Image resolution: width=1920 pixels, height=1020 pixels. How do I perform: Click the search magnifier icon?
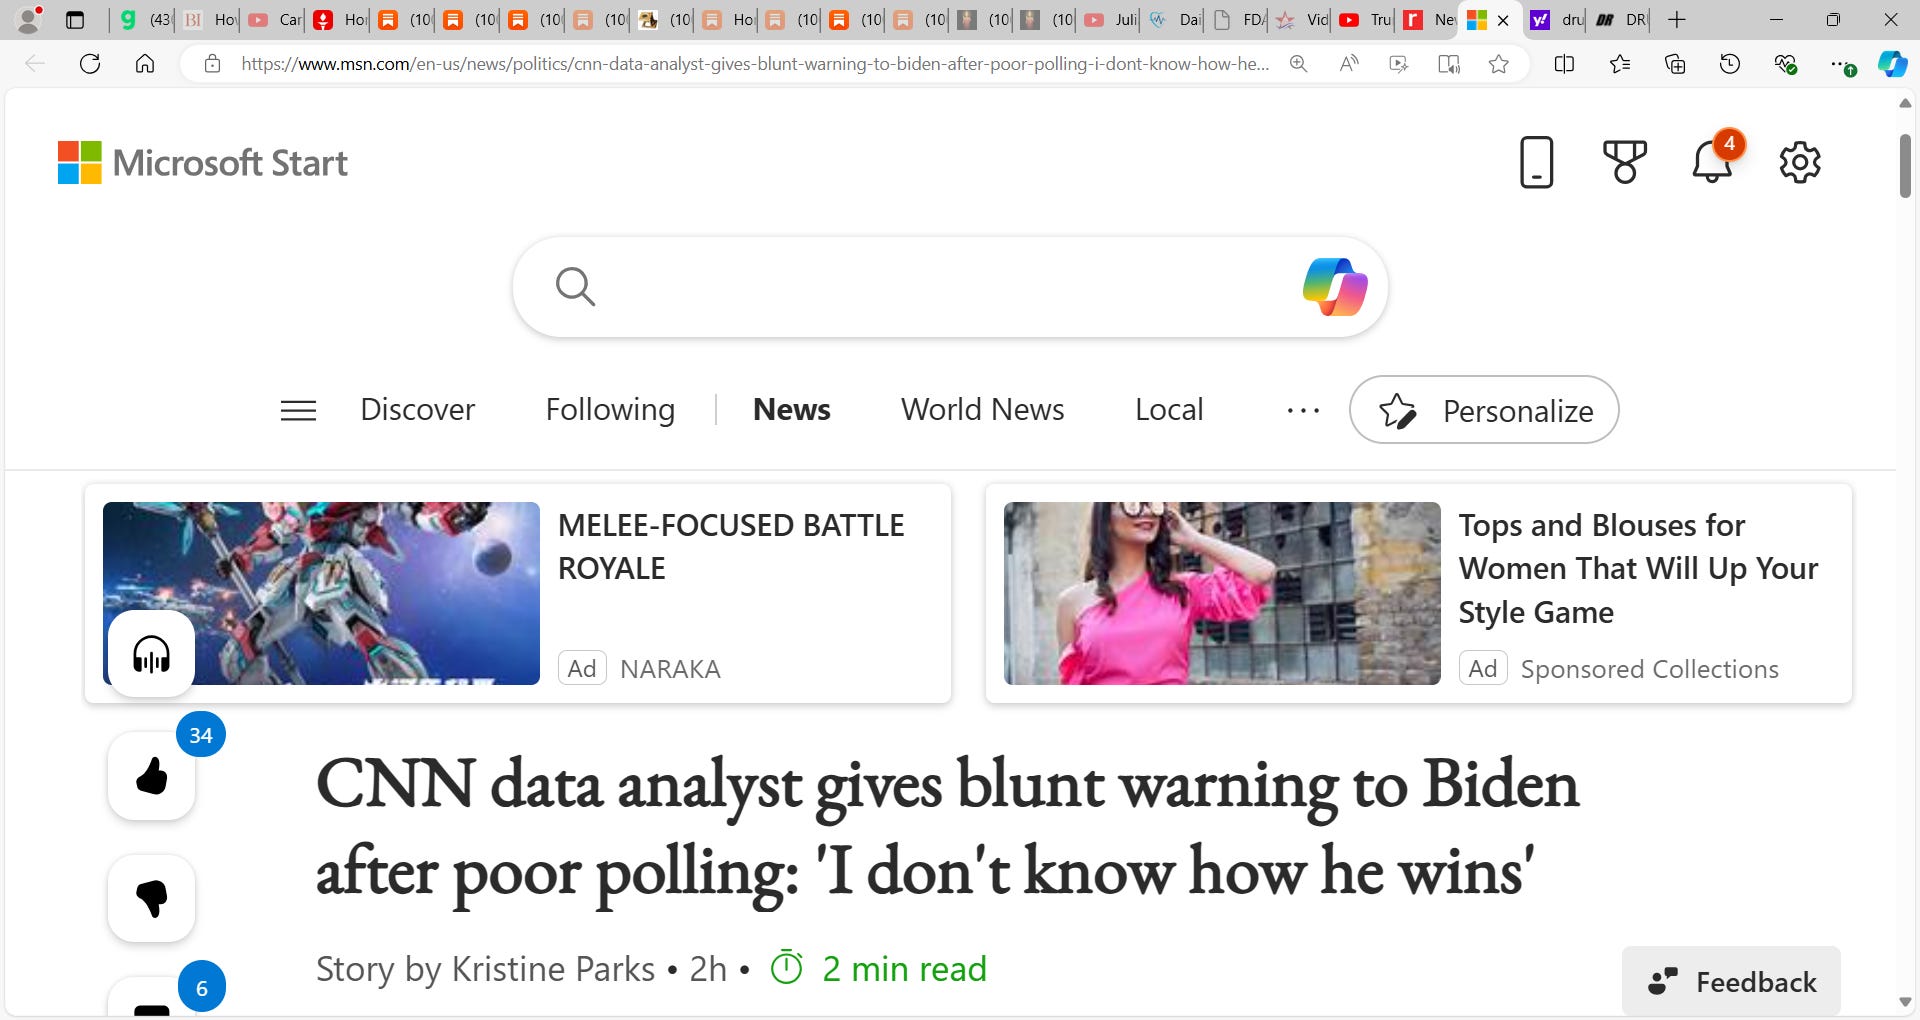[575, 287]
